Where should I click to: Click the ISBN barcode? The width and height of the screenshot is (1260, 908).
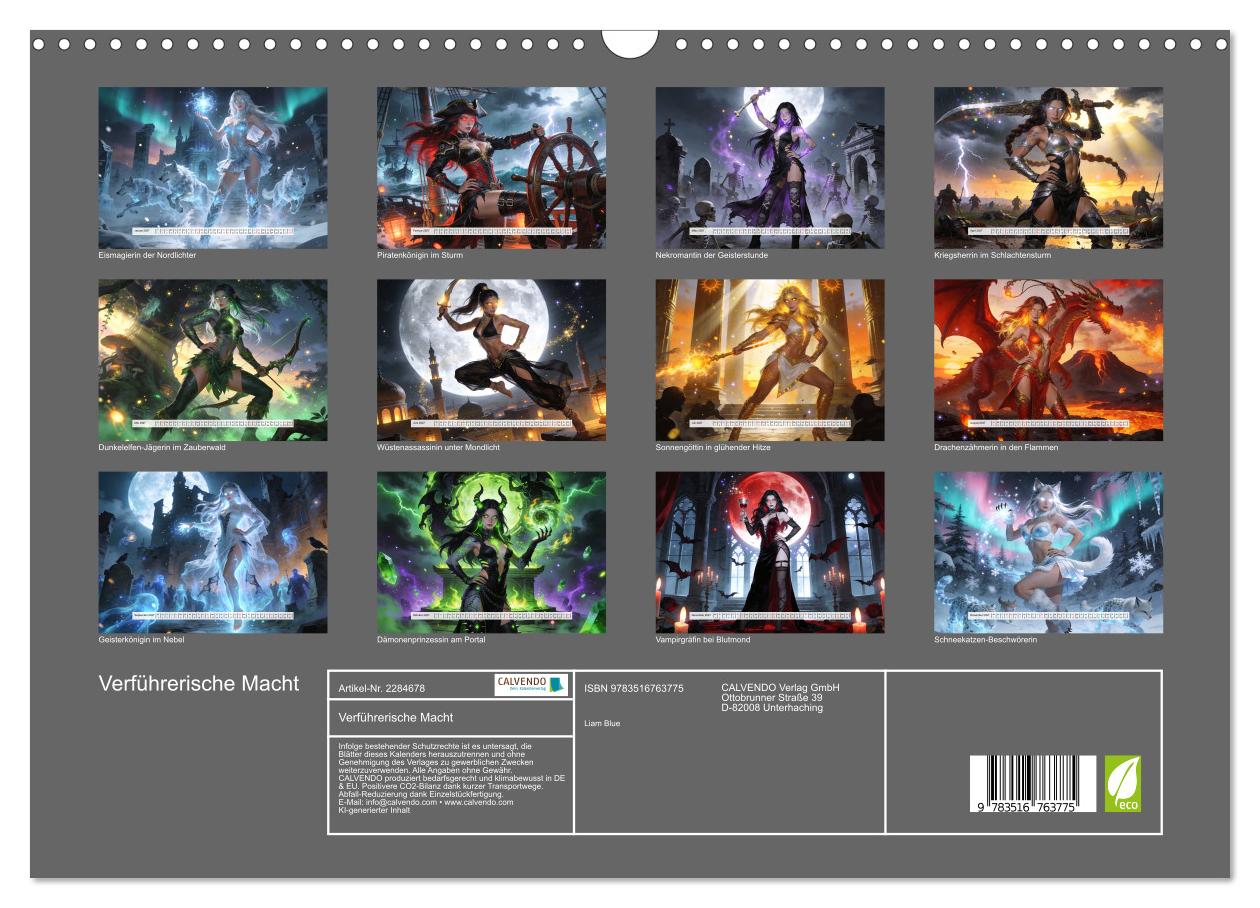pos(1032,784)
